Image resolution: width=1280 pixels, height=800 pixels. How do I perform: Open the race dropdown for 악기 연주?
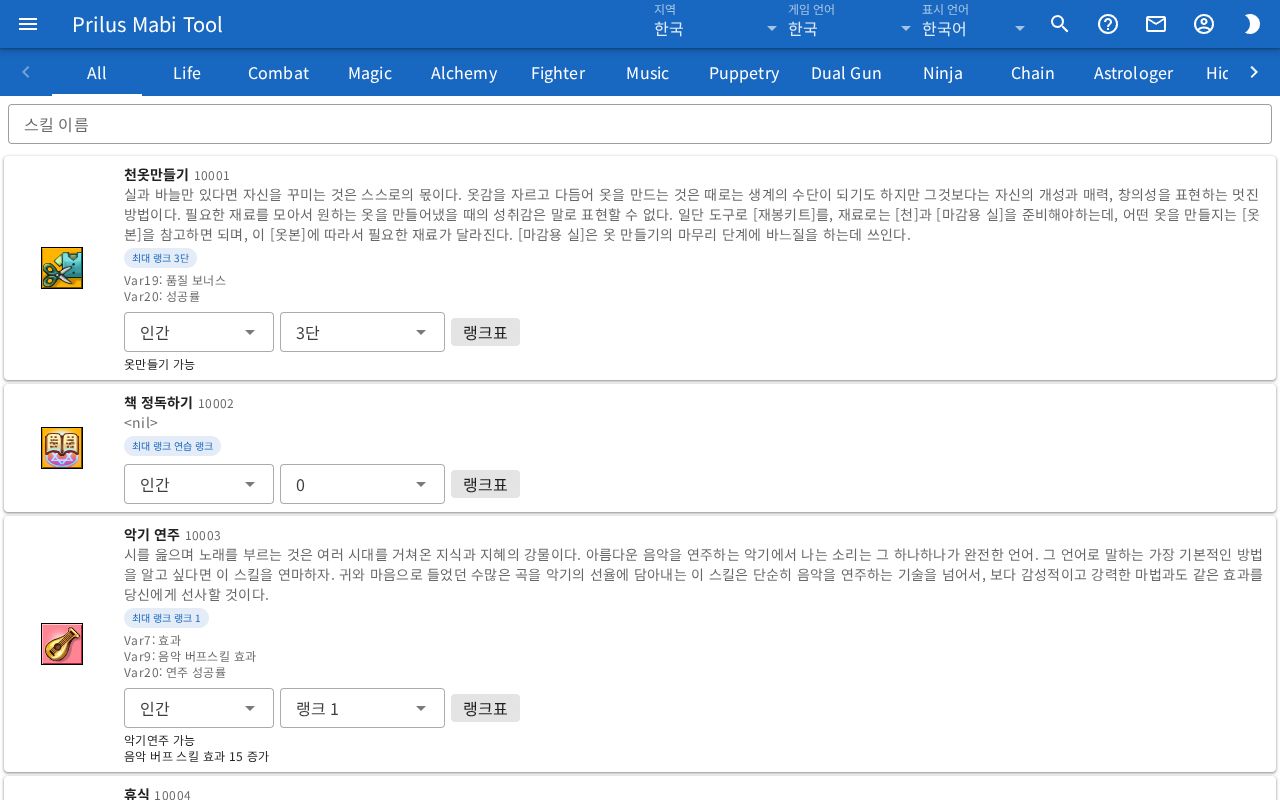tap(199, 708)
